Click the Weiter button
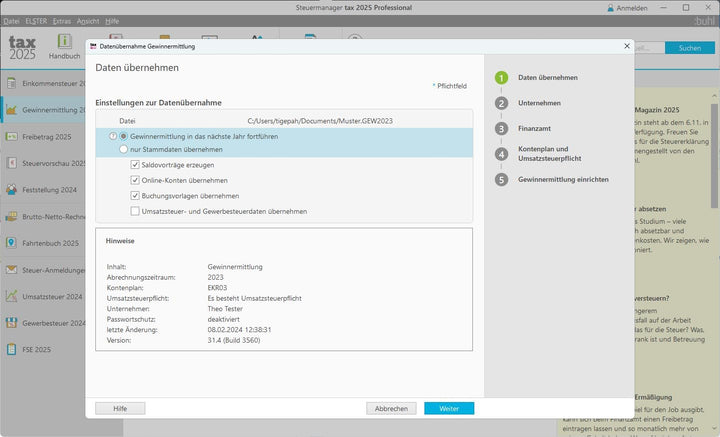The image size is (720, 437). click(449, 408)
